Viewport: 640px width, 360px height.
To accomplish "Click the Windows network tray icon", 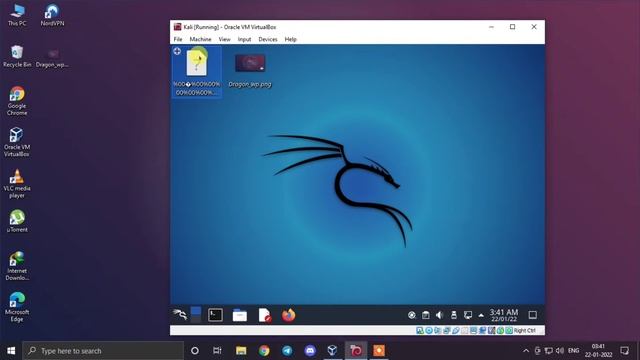I will pyautogui.click(x=549, y=351).
